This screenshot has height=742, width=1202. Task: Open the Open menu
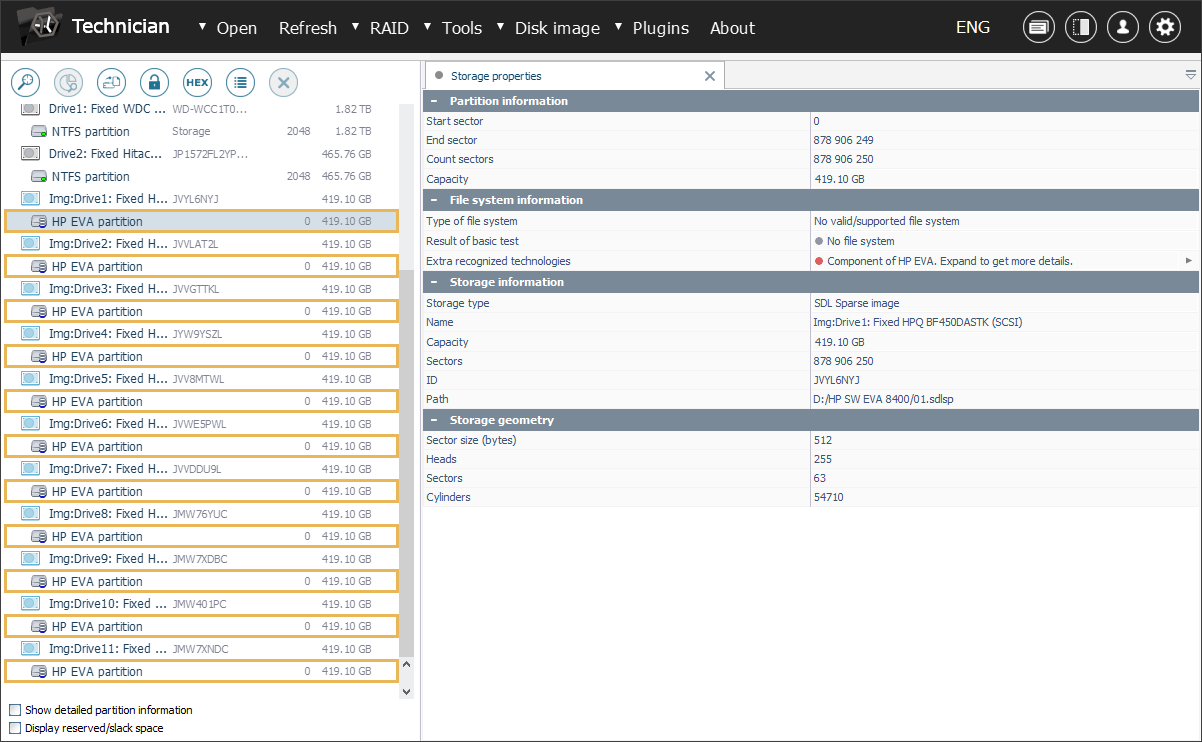point(237,28)
